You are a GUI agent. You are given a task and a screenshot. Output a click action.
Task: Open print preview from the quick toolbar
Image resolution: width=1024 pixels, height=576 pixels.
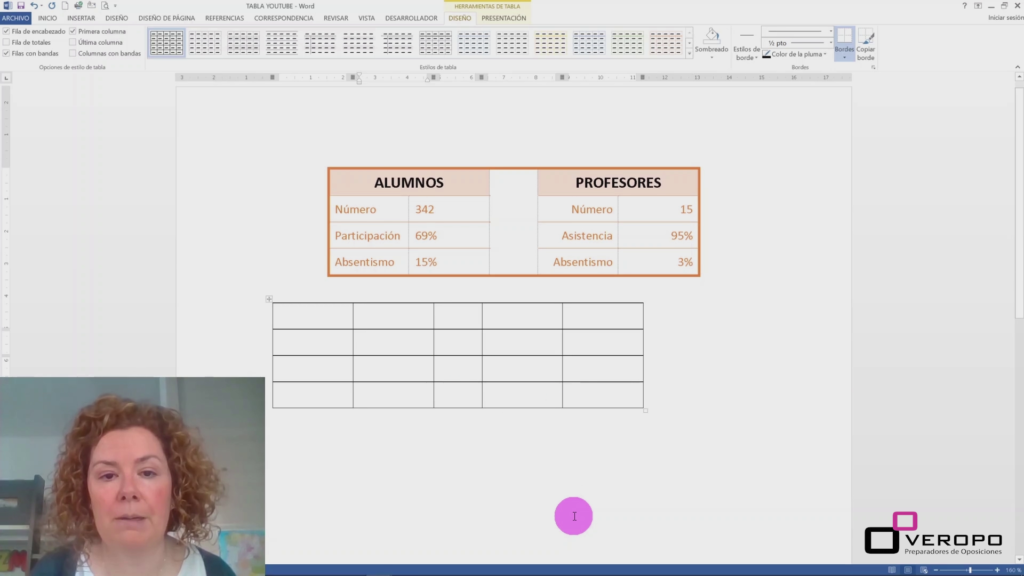(x=104, y=5)
